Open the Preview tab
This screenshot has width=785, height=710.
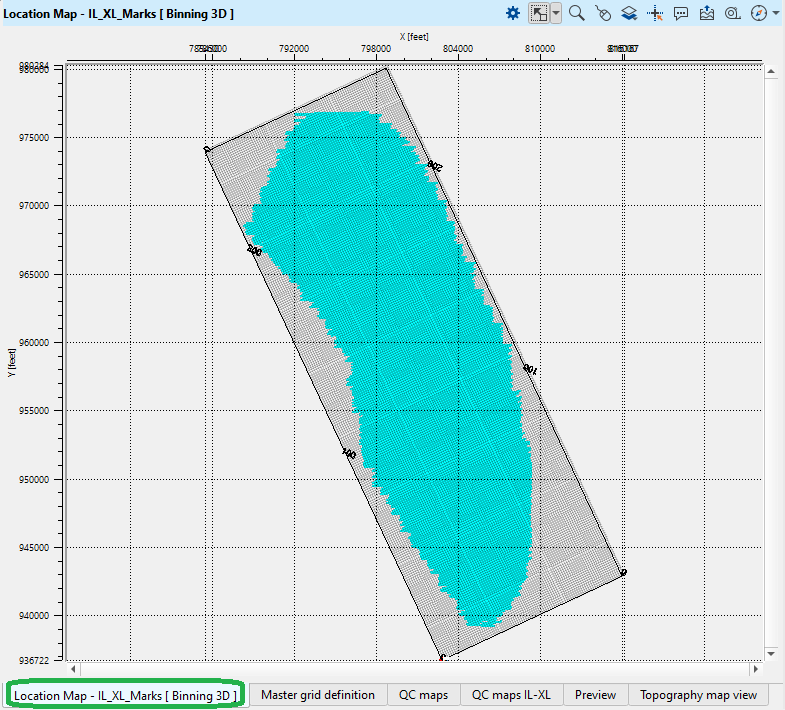596,694
